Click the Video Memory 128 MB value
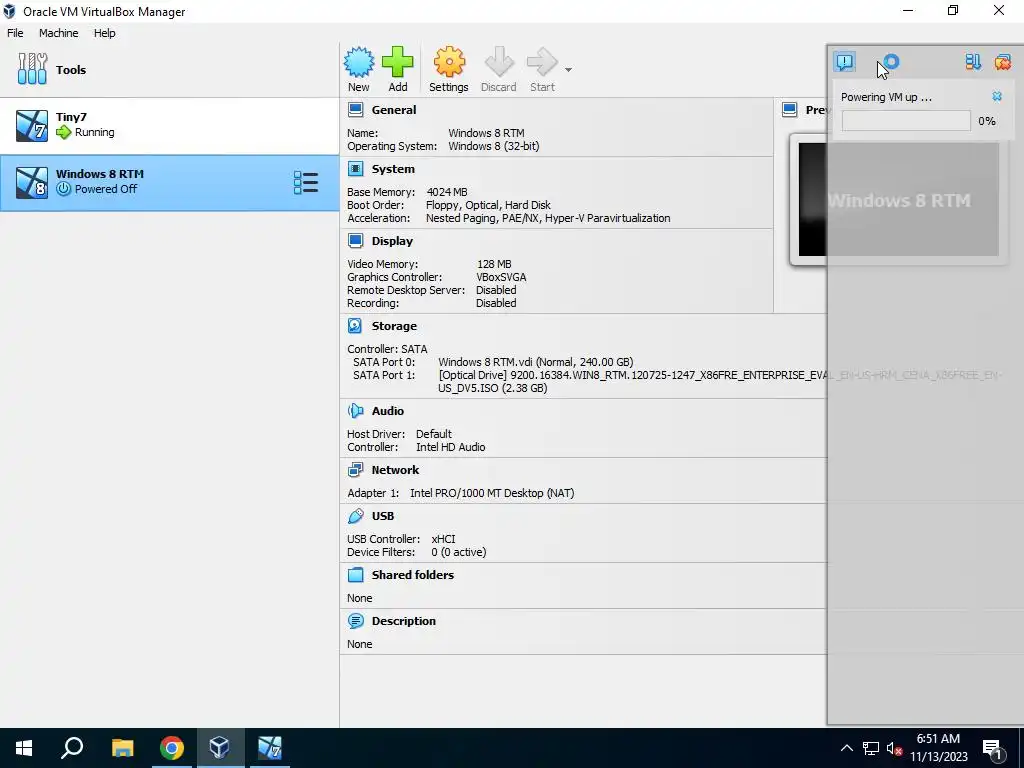1024x768 pixels. 494,264
